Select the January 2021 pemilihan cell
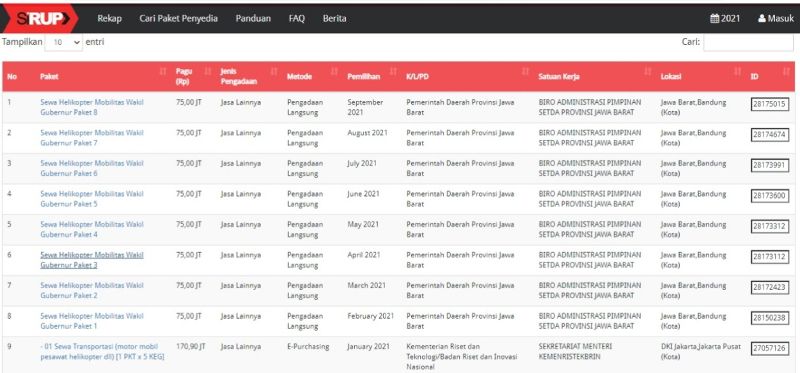Viewport: 800px width, 373px height. (x=368, y=346)
